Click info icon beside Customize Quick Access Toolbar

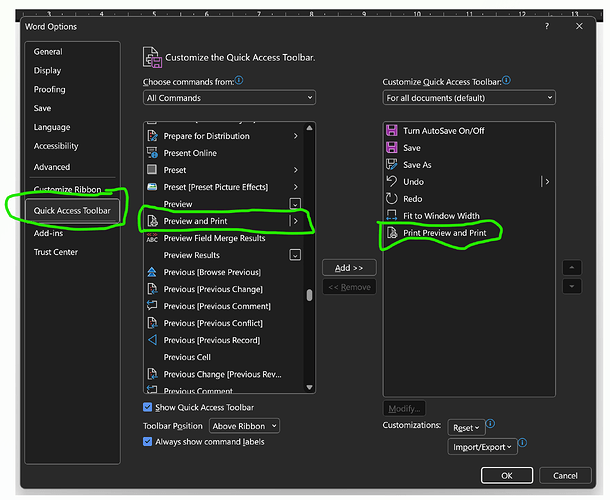point(506,80)
